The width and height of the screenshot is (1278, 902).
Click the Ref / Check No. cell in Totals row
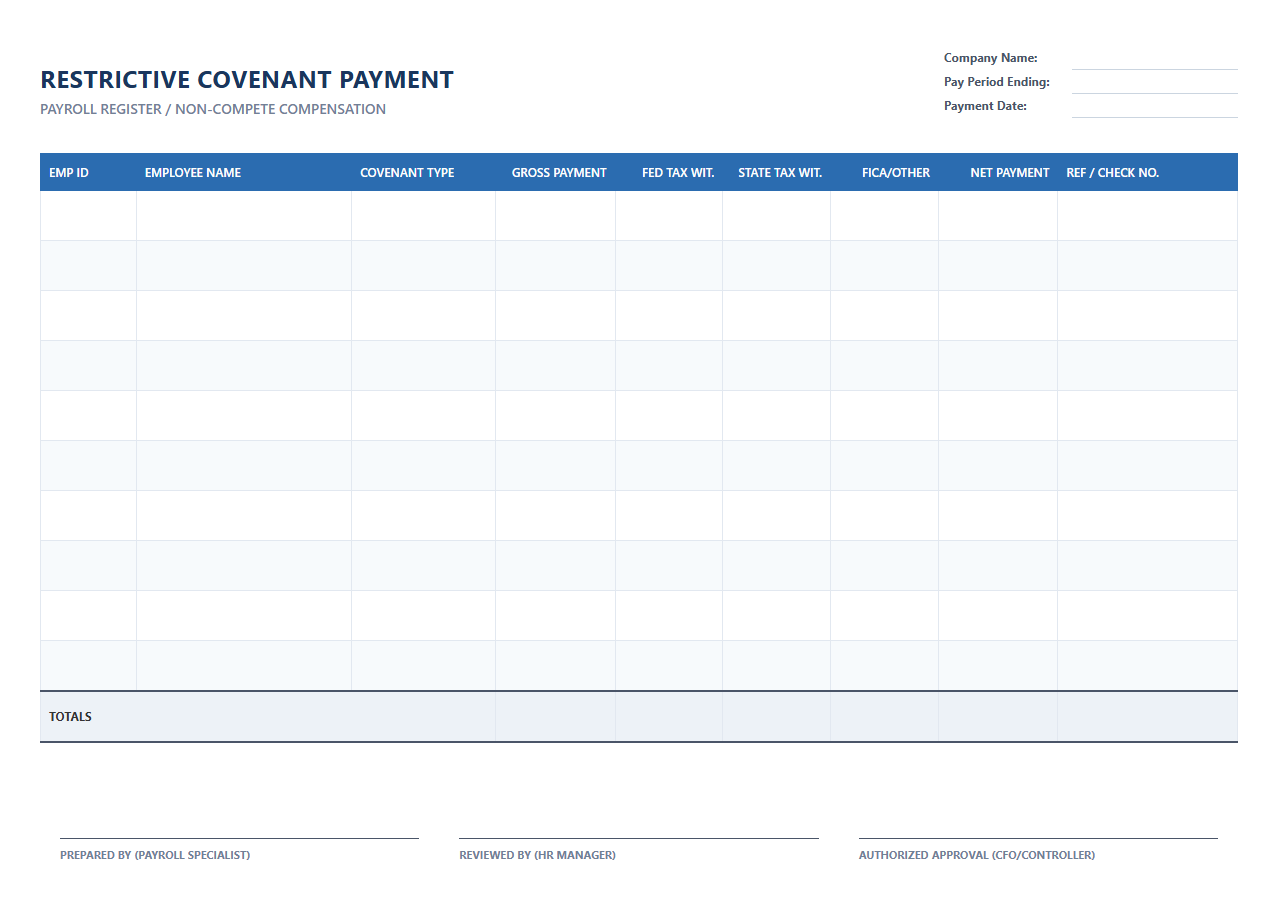(1147, 717)
